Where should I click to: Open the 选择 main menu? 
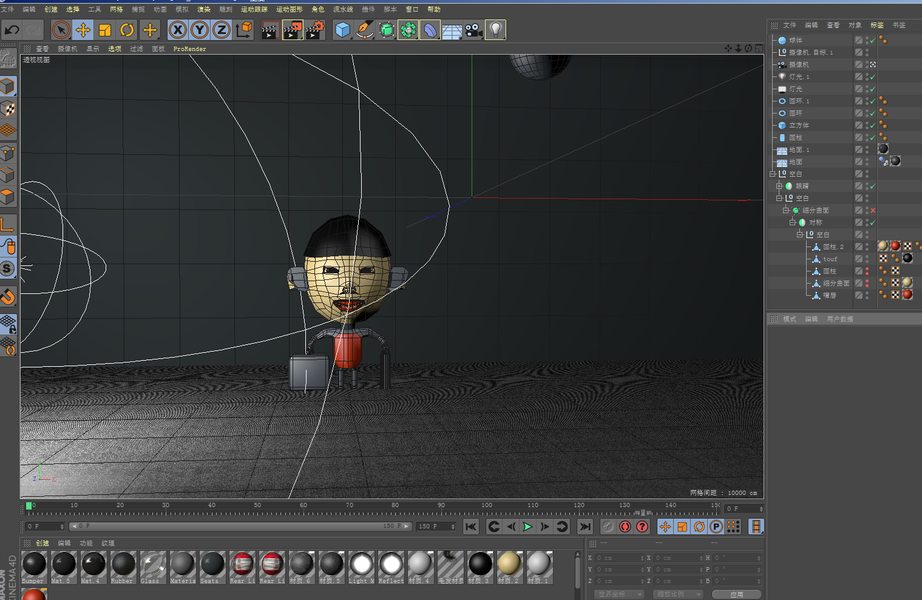click(x=72, y=9)
